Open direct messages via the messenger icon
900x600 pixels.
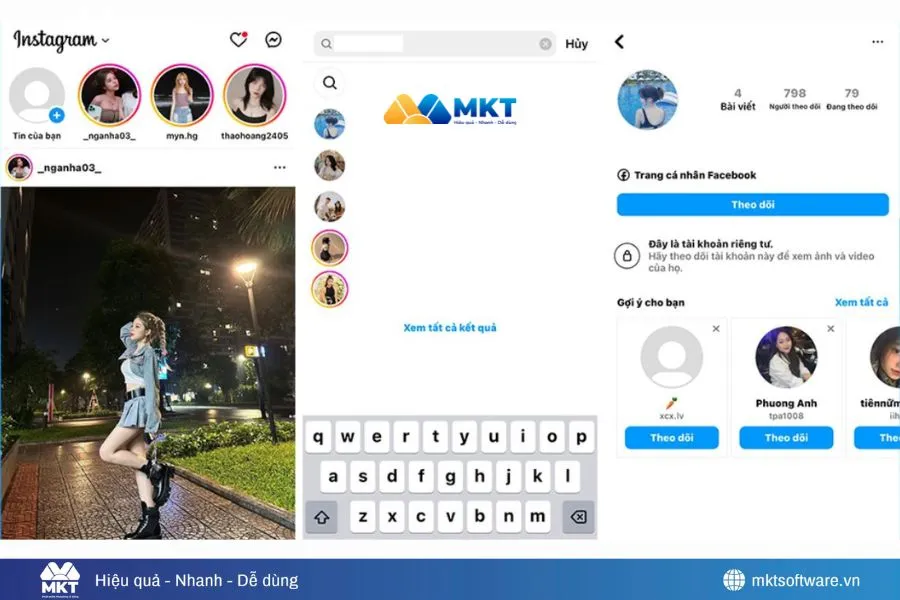272,37
